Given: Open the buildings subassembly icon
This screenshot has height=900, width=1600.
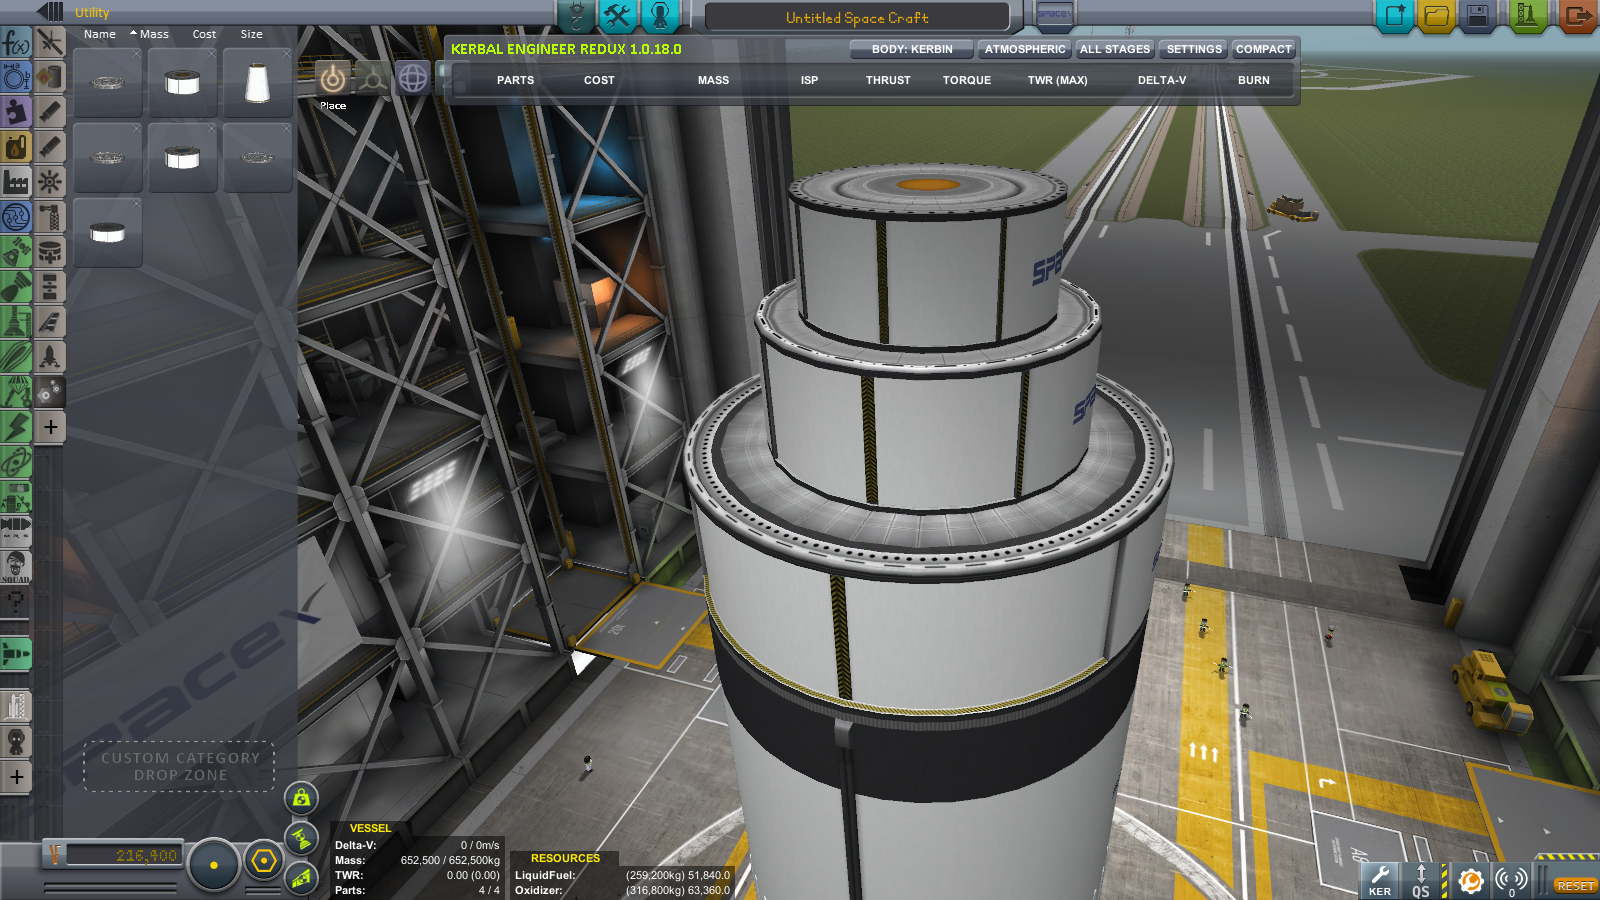Looking at the screenshot, I should tap(16, 707).
